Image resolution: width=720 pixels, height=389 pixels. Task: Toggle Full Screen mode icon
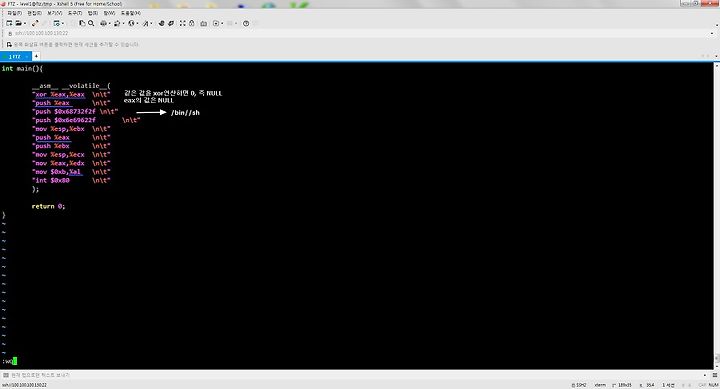coord(183,23)
